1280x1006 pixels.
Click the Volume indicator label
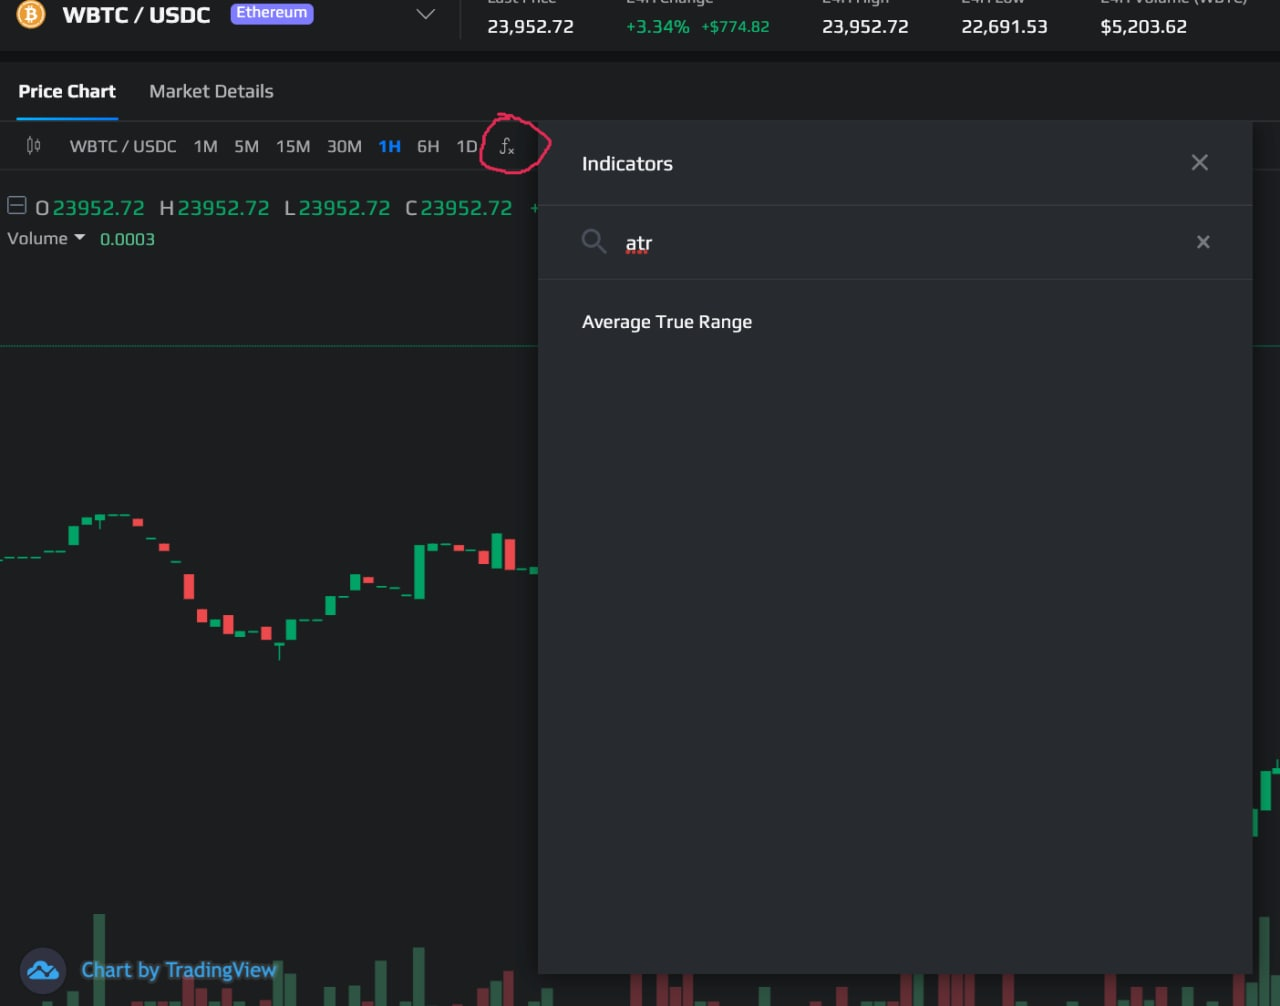click(37, 238)
